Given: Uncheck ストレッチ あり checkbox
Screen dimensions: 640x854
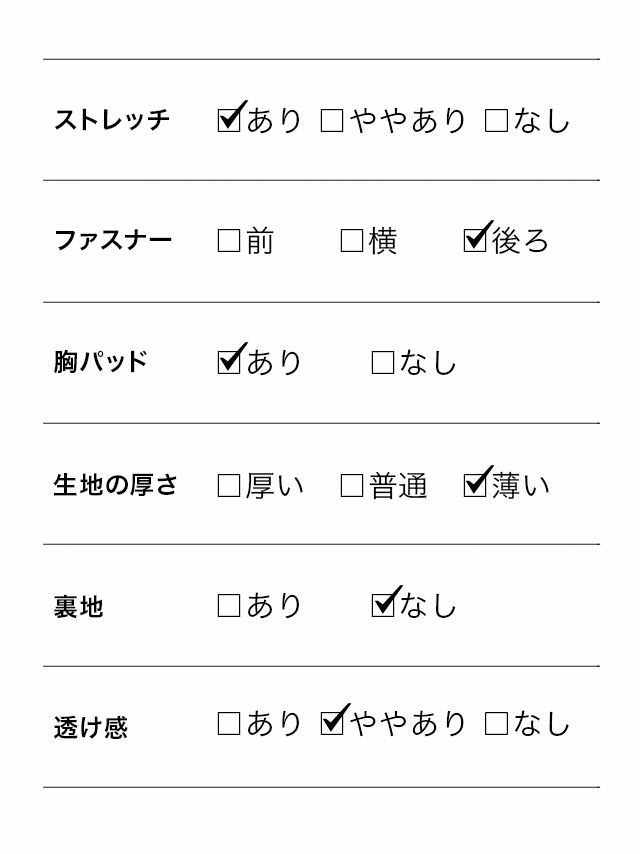Looking at the screenshot, I should 229,121.
